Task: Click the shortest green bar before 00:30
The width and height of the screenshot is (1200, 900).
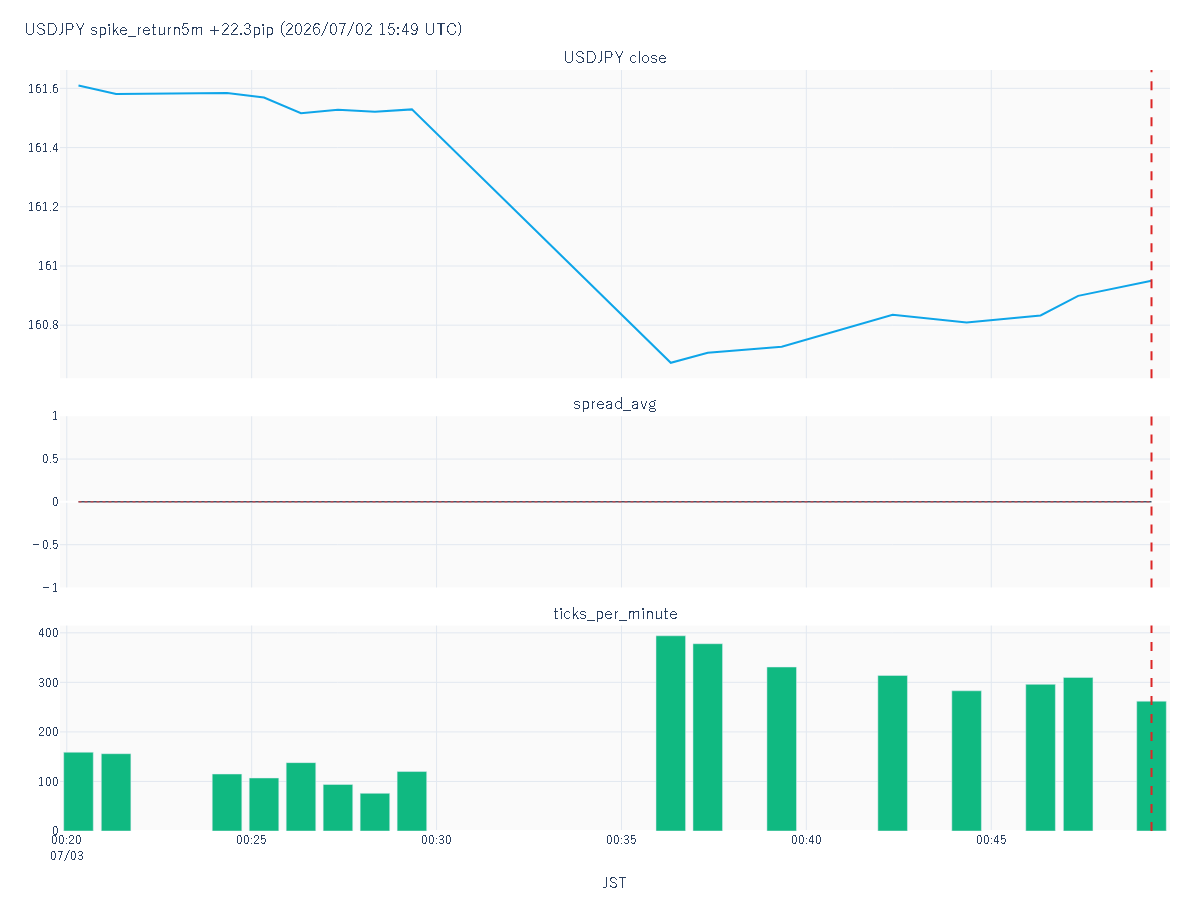Action: [375, 812]
